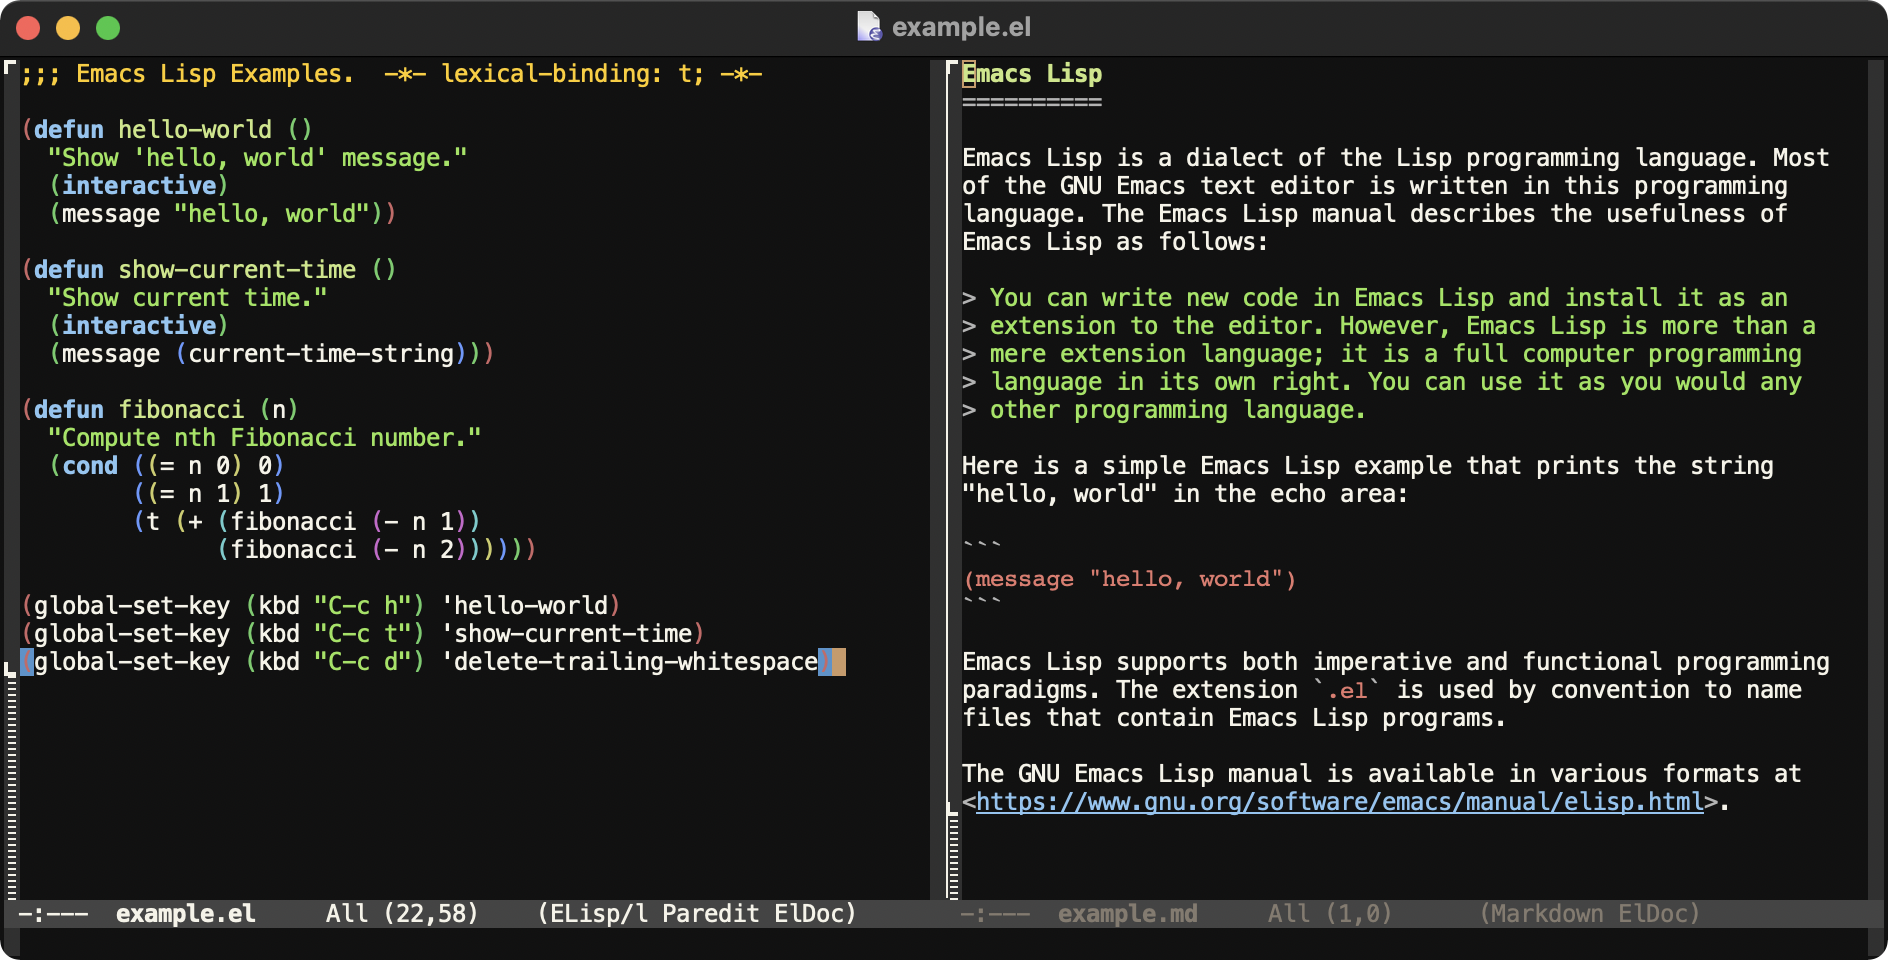Click the top-of-buffer fringe marker in left pane
The image size is (1888, 960).
10,68
